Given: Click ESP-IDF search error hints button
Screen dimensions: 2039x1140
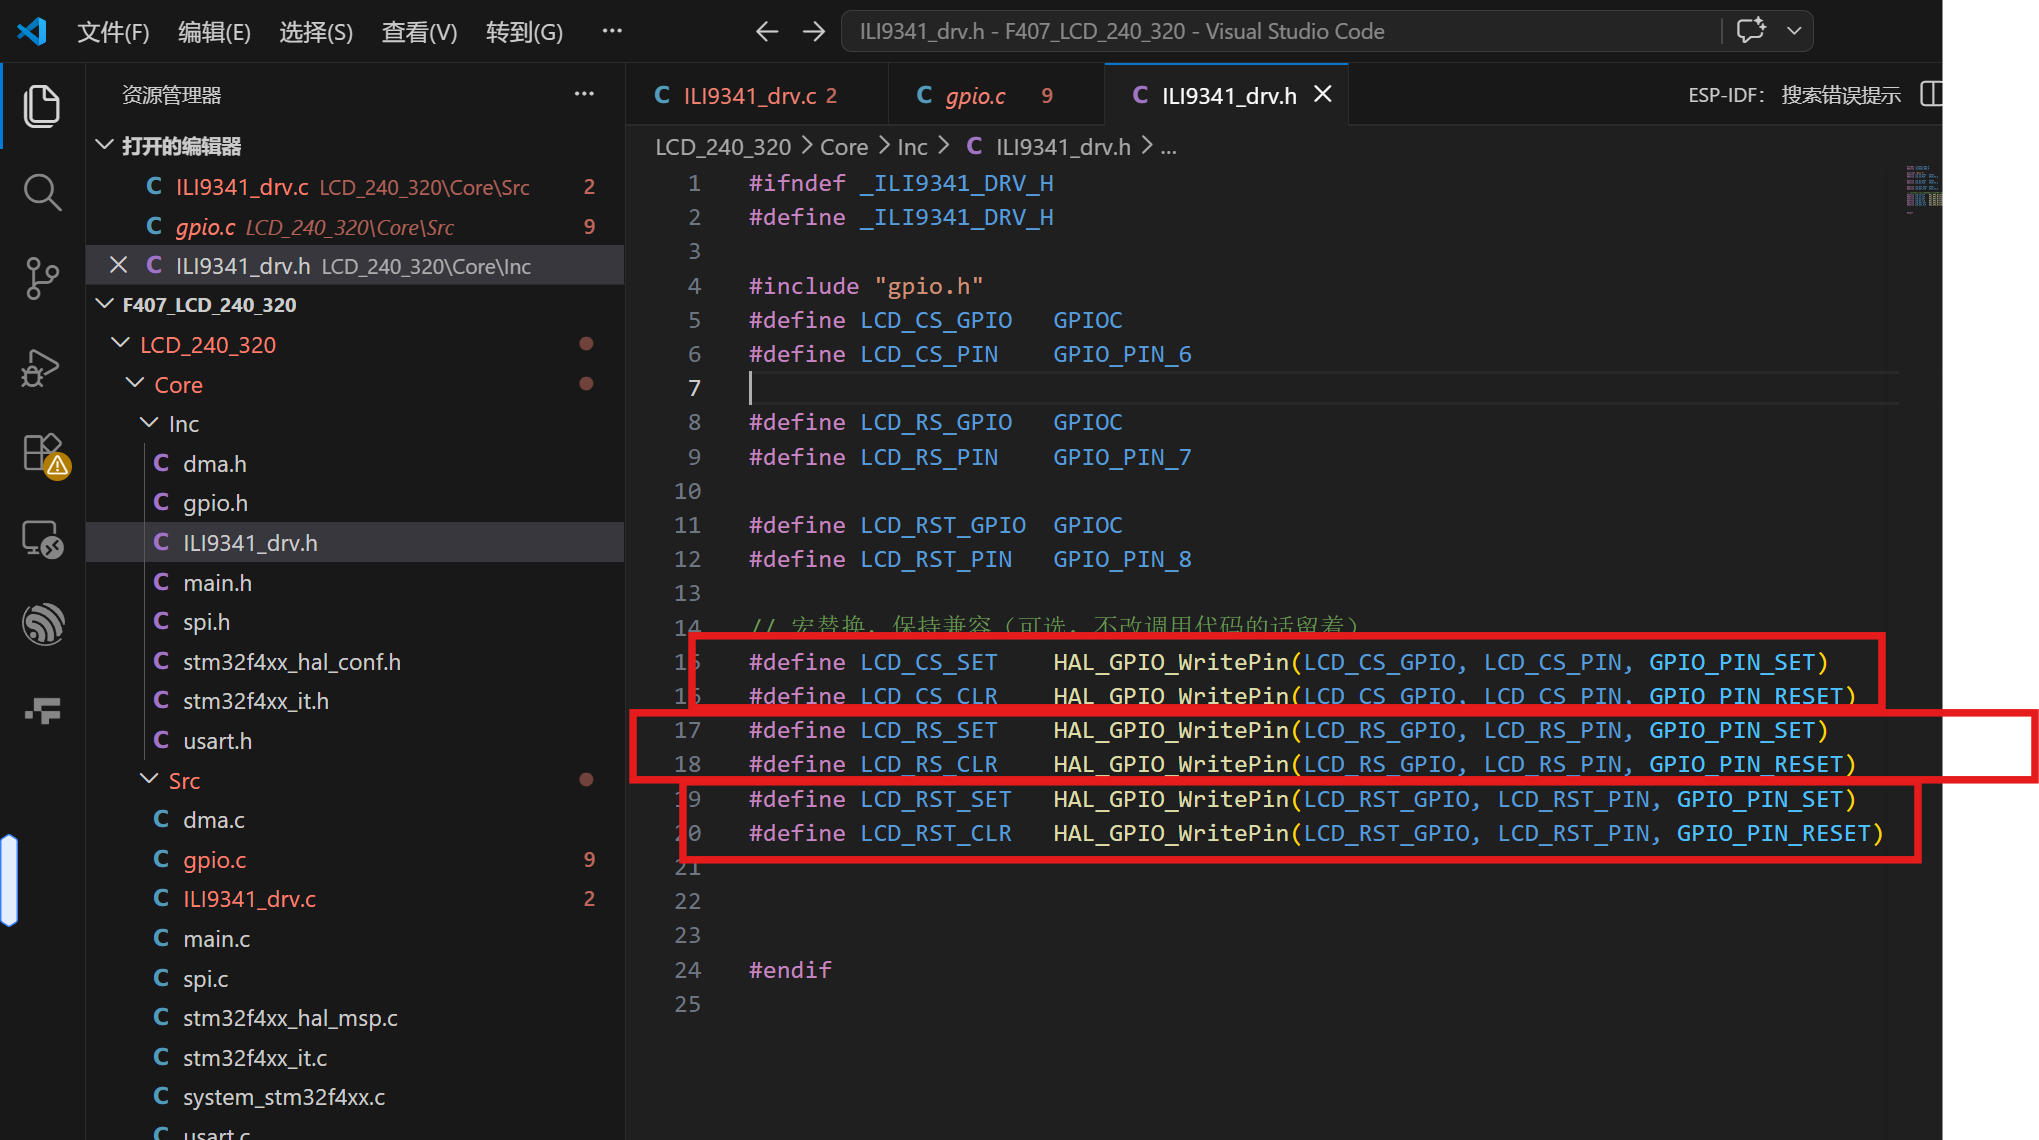Looking at the screenshot, I should [x=1794, y=95].
